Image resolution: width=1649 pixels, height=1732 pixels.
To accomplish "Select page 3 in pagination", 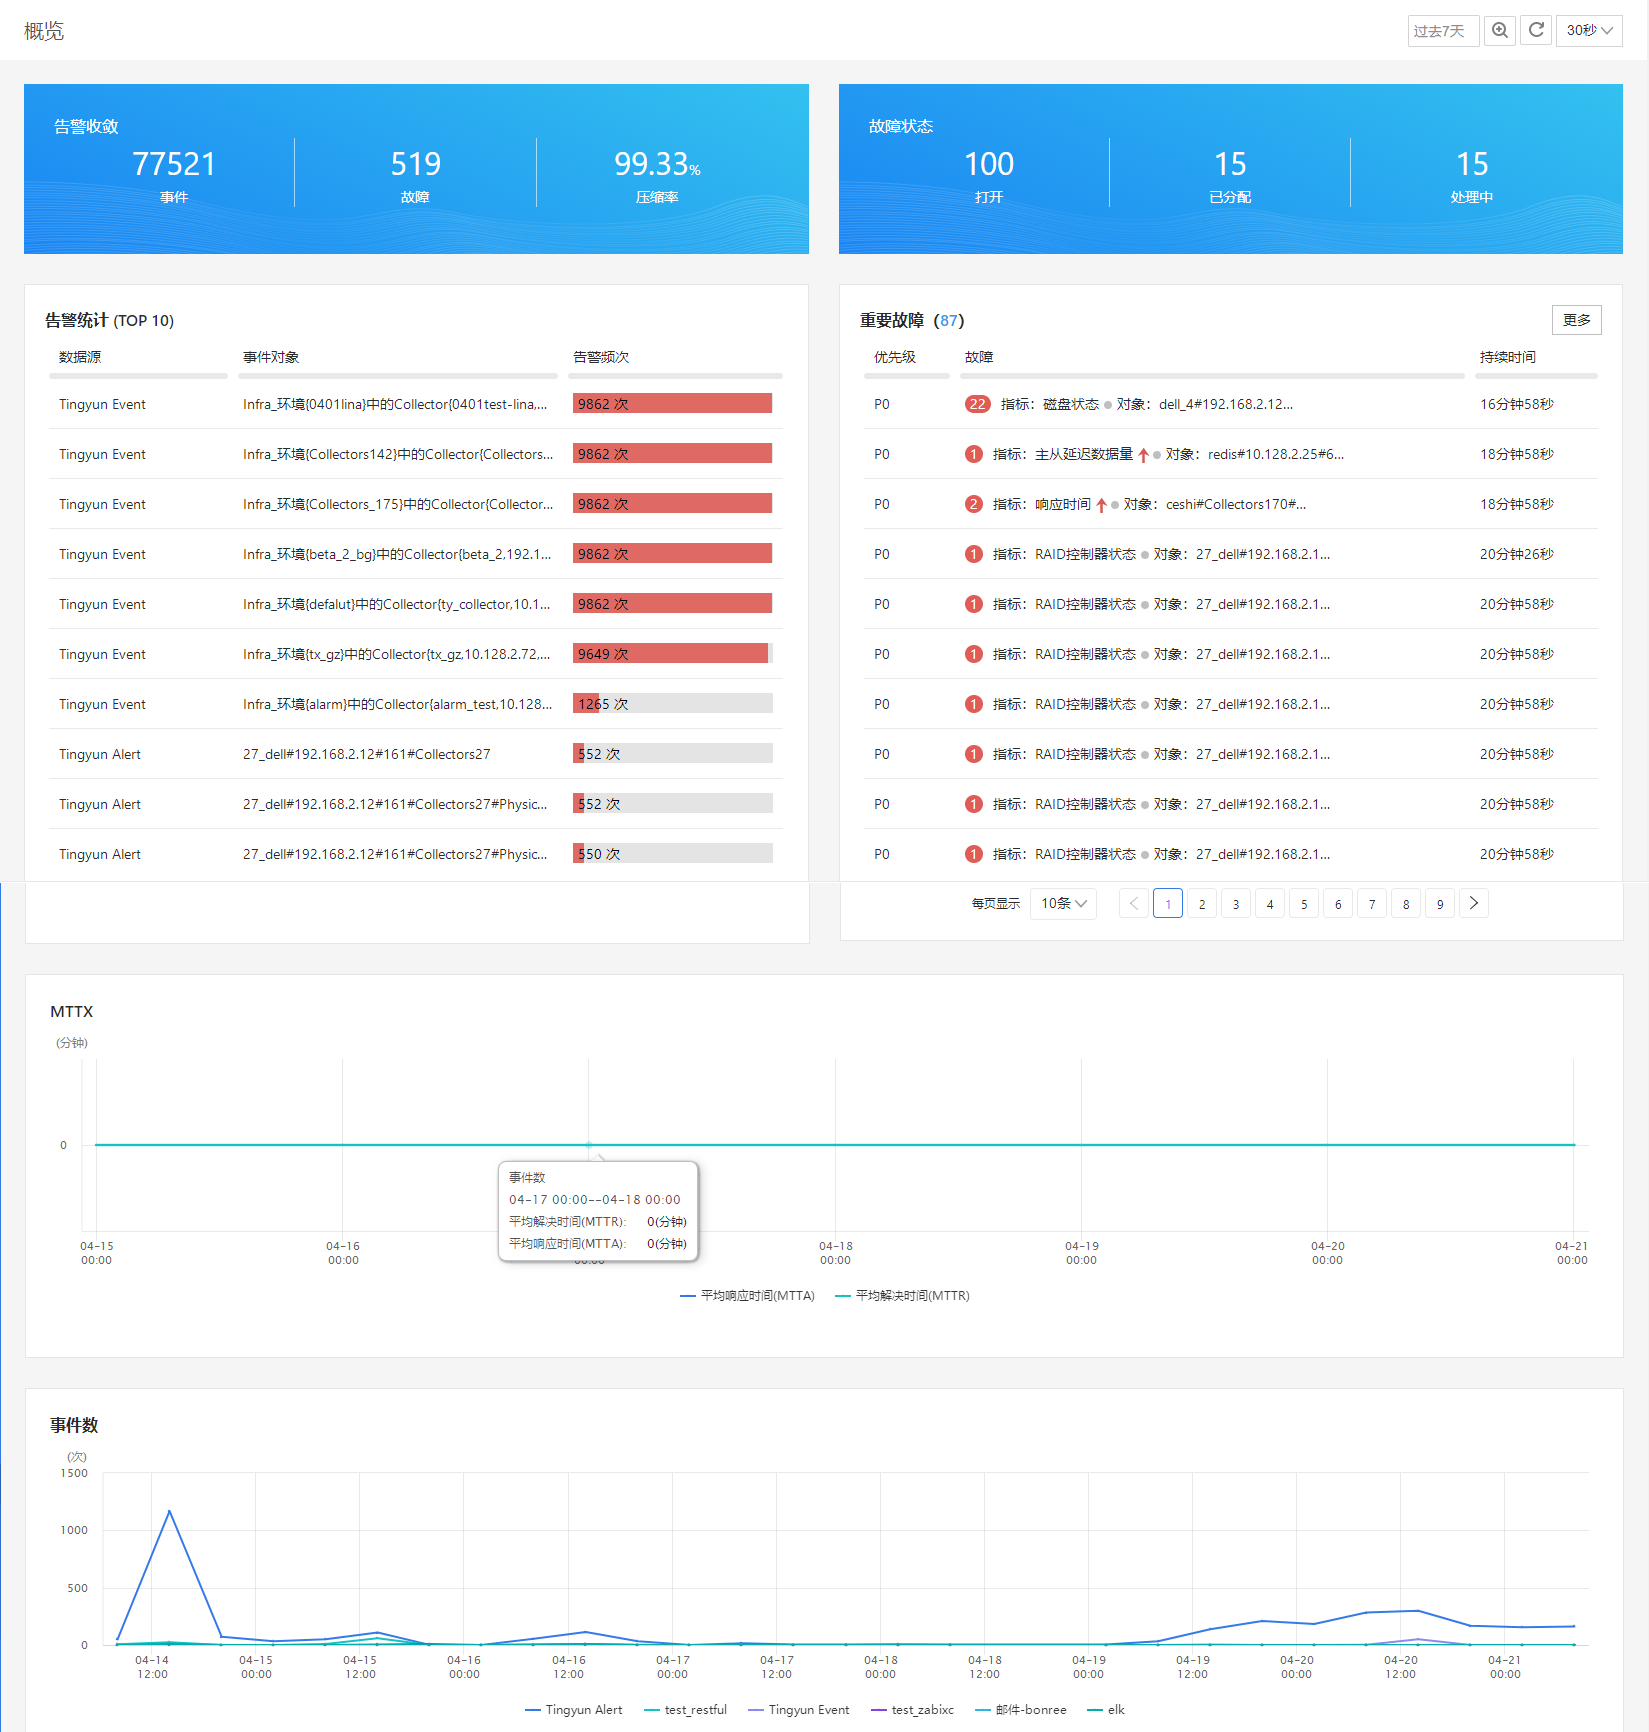I will coord(1235,904).
